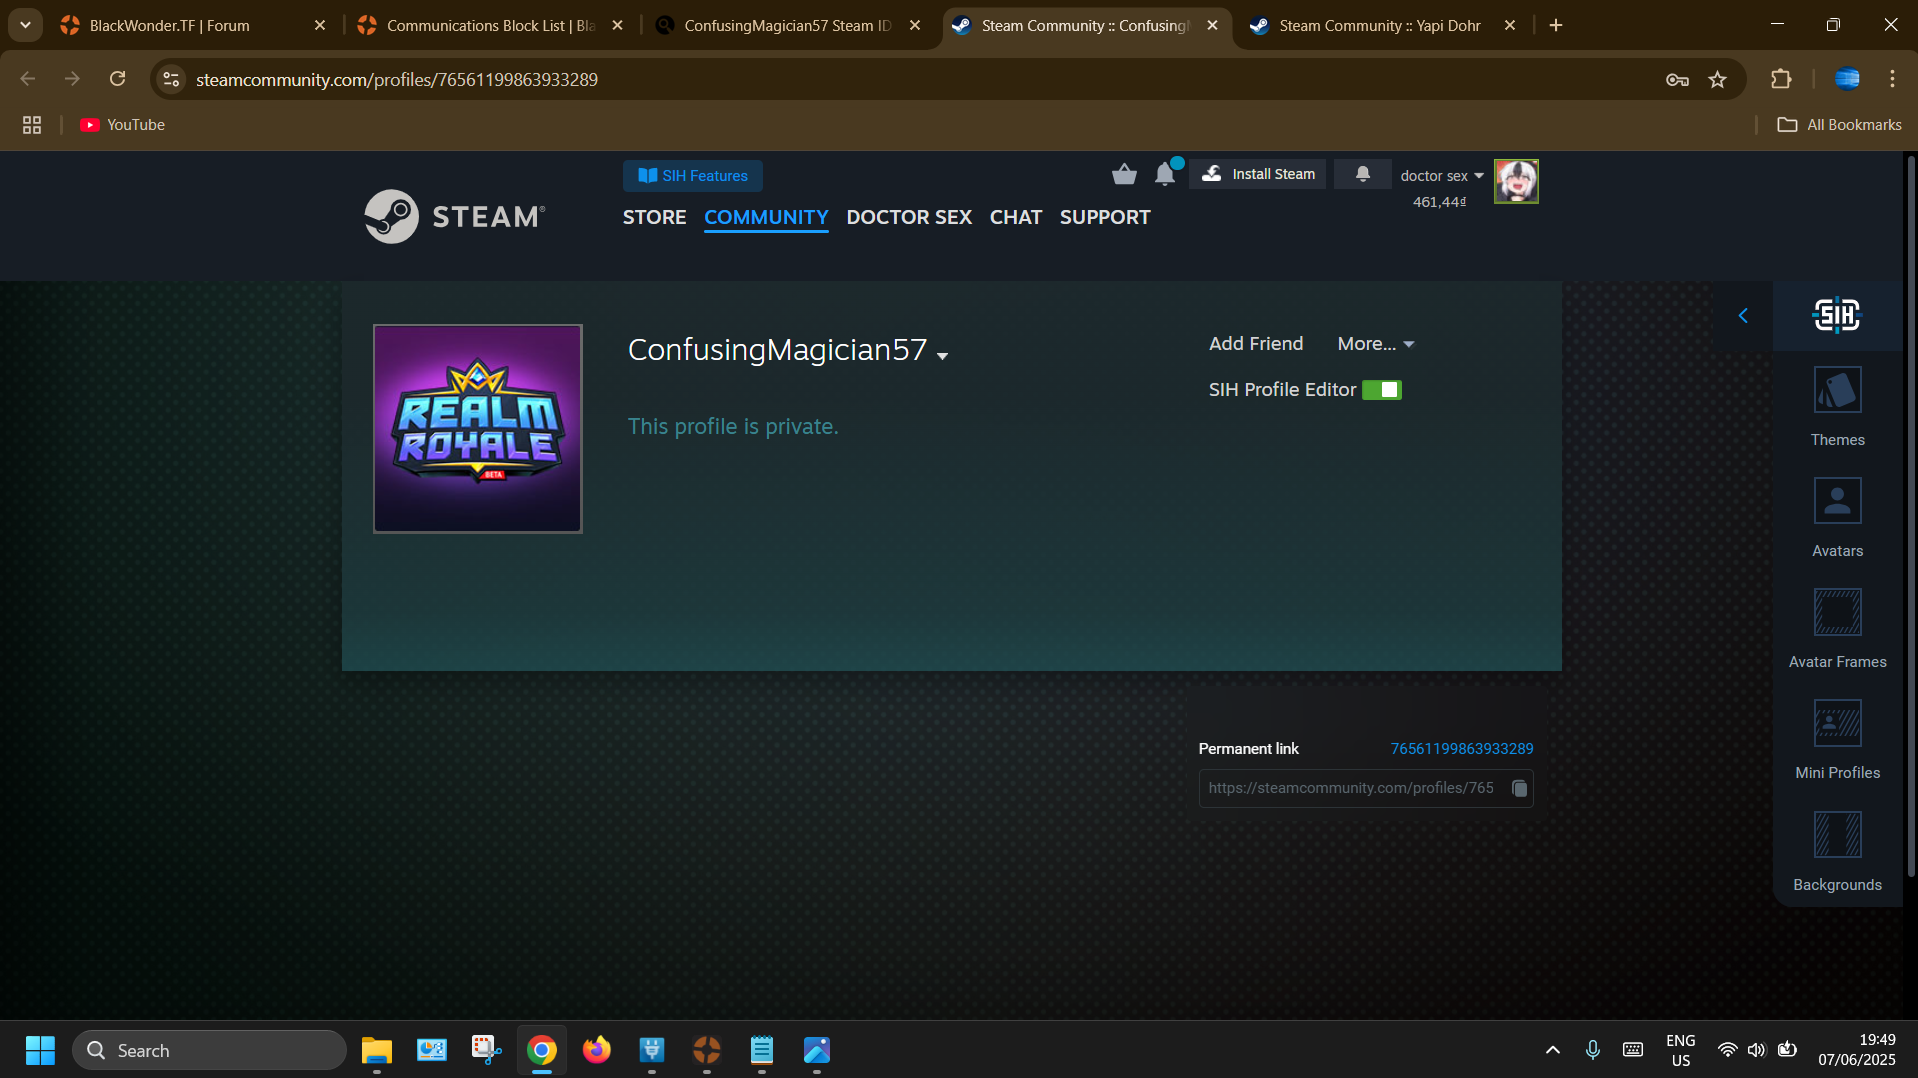1918x1078 pixels.
Task: Click the grey bell button beside Install Steam
Action: coord(1362,174)
